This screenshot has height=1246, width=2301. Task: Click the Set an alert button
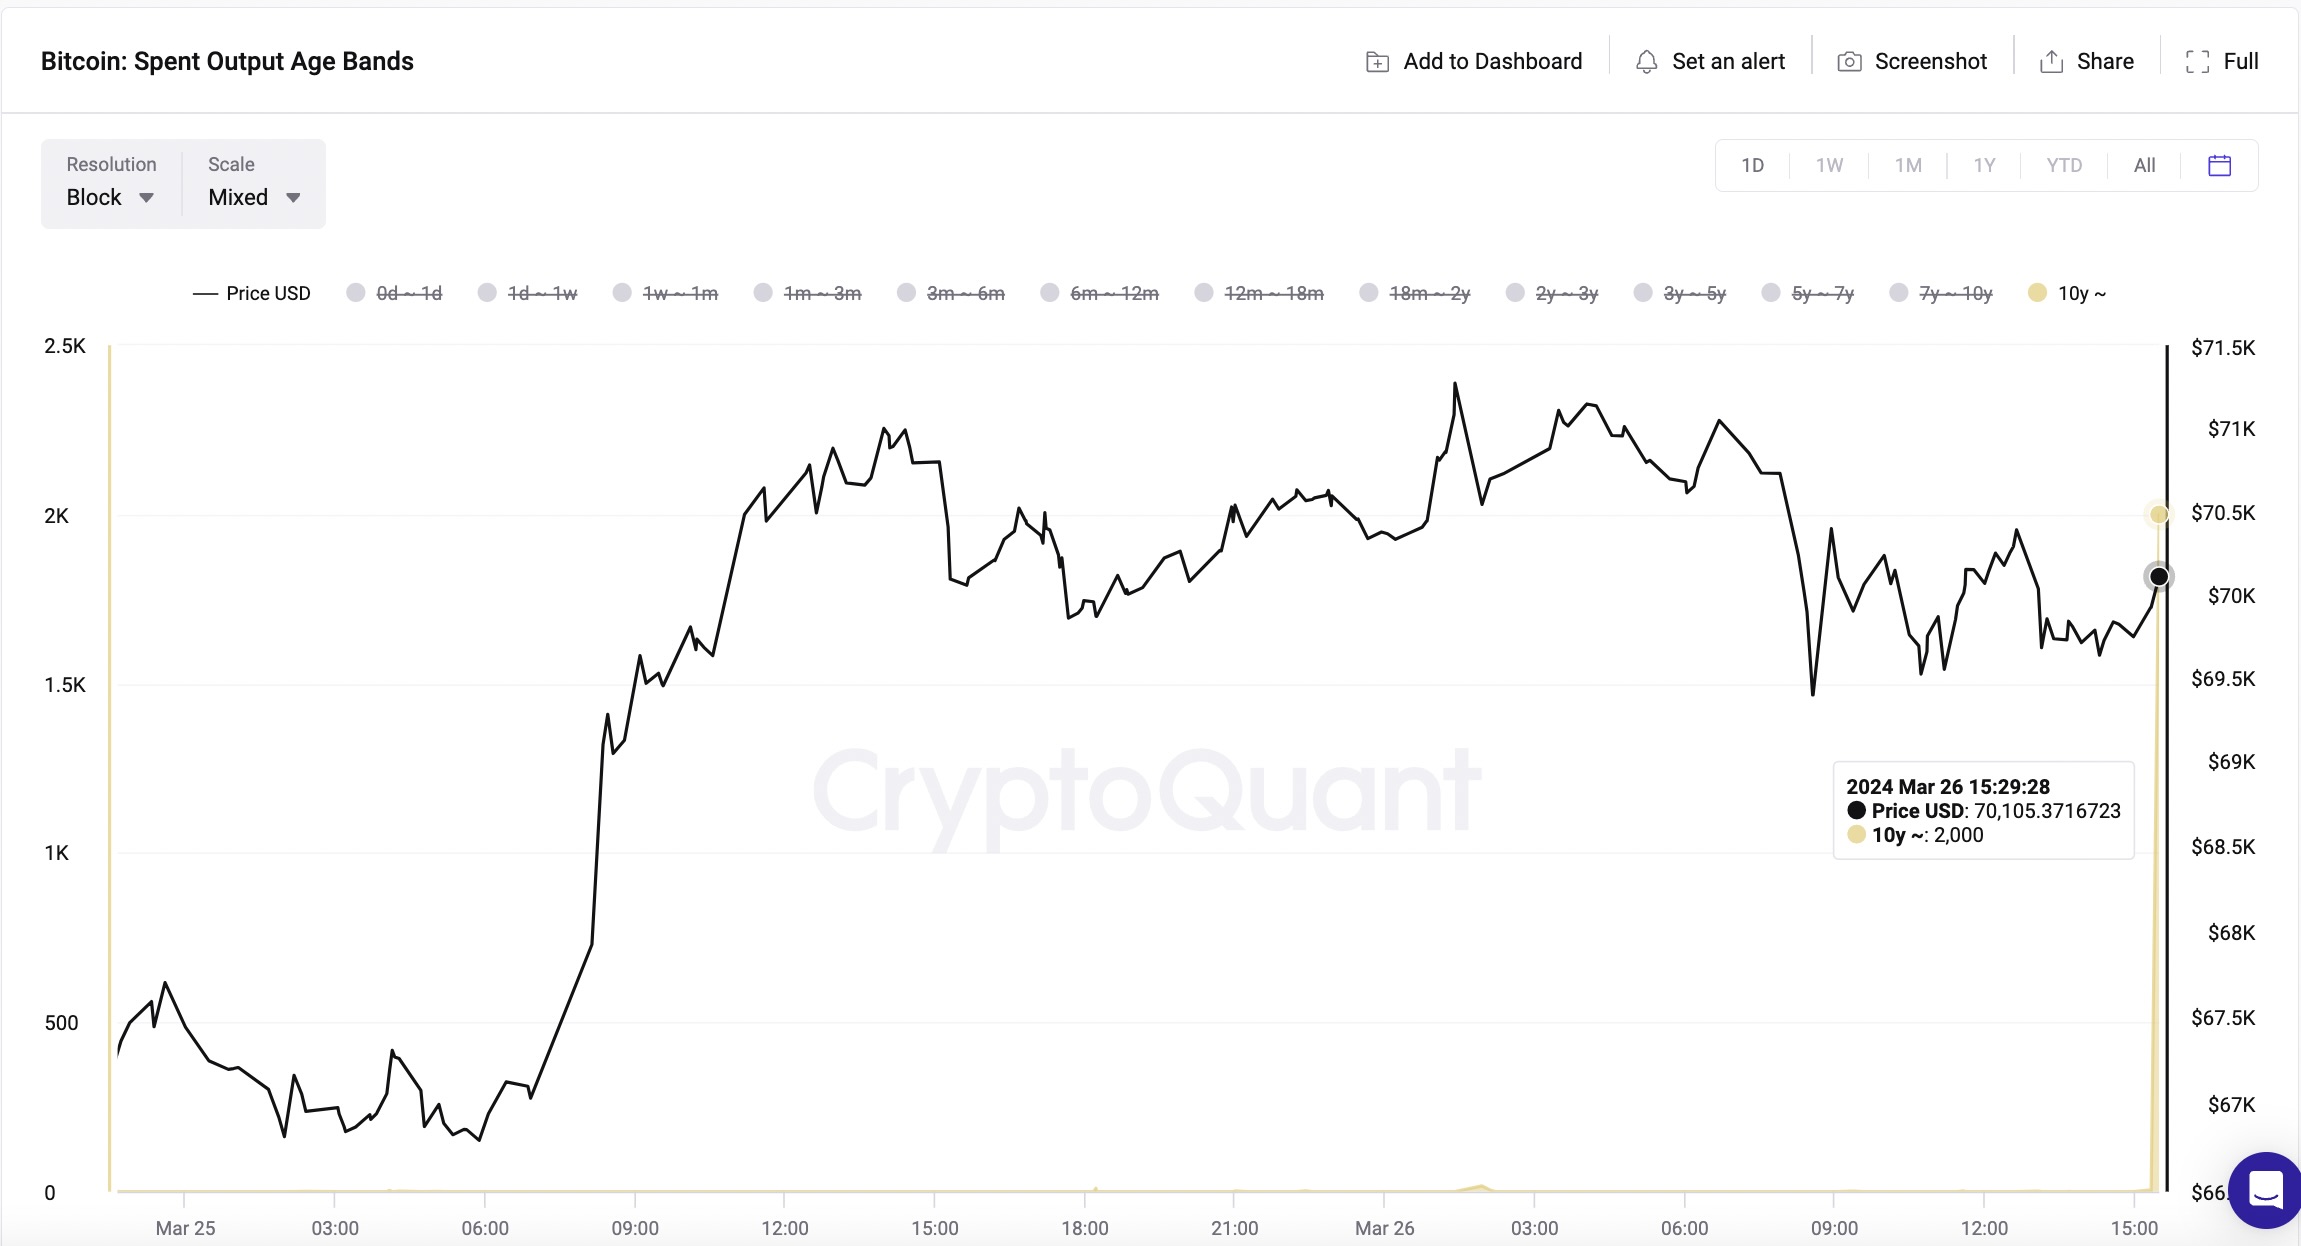pyautogui.click(x=1710, y=62)
